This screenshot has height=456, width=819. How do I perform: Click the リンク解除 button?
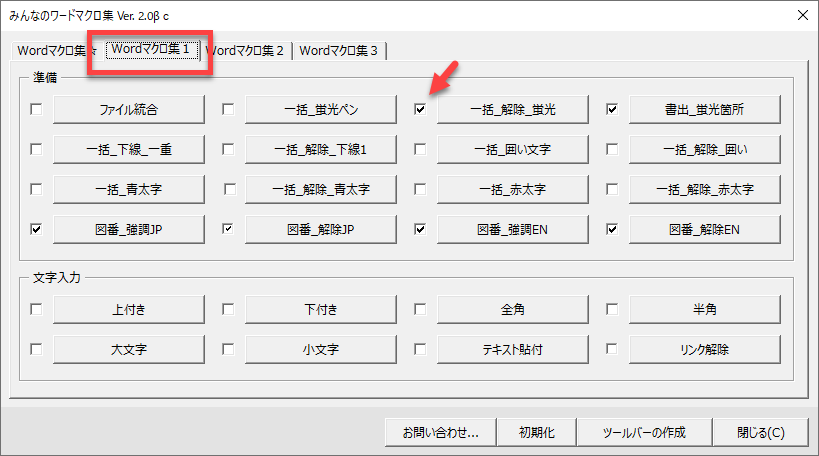(x=704, y=350)
